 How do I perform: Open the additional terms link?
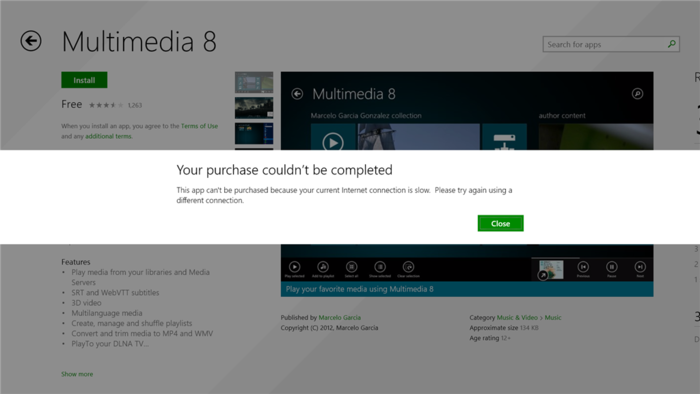(108, 136)
